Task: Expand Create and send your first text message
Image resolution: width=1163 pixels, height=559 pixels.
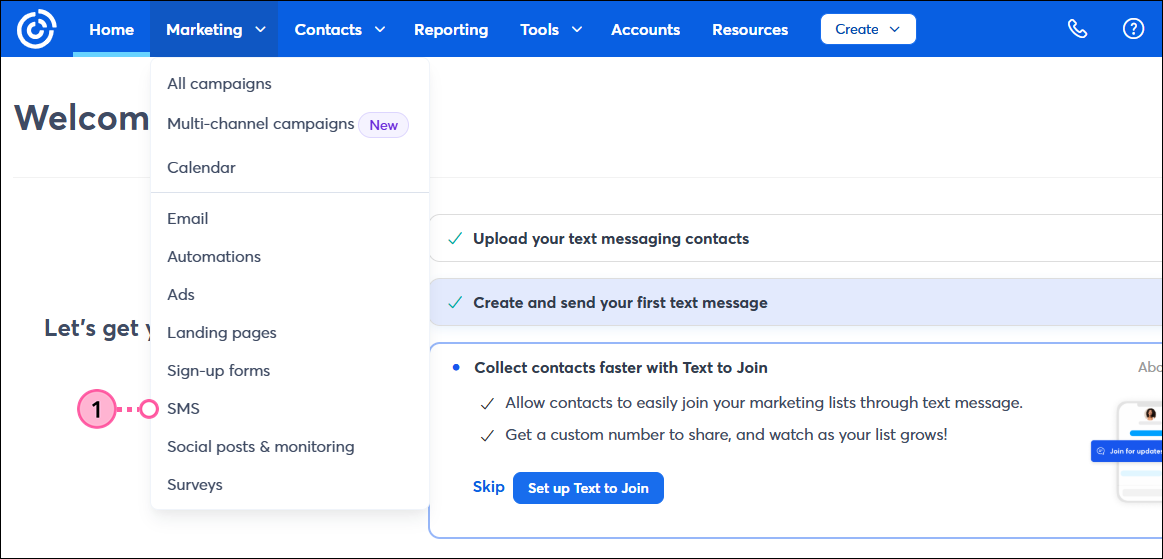Action: click(795, 302)
